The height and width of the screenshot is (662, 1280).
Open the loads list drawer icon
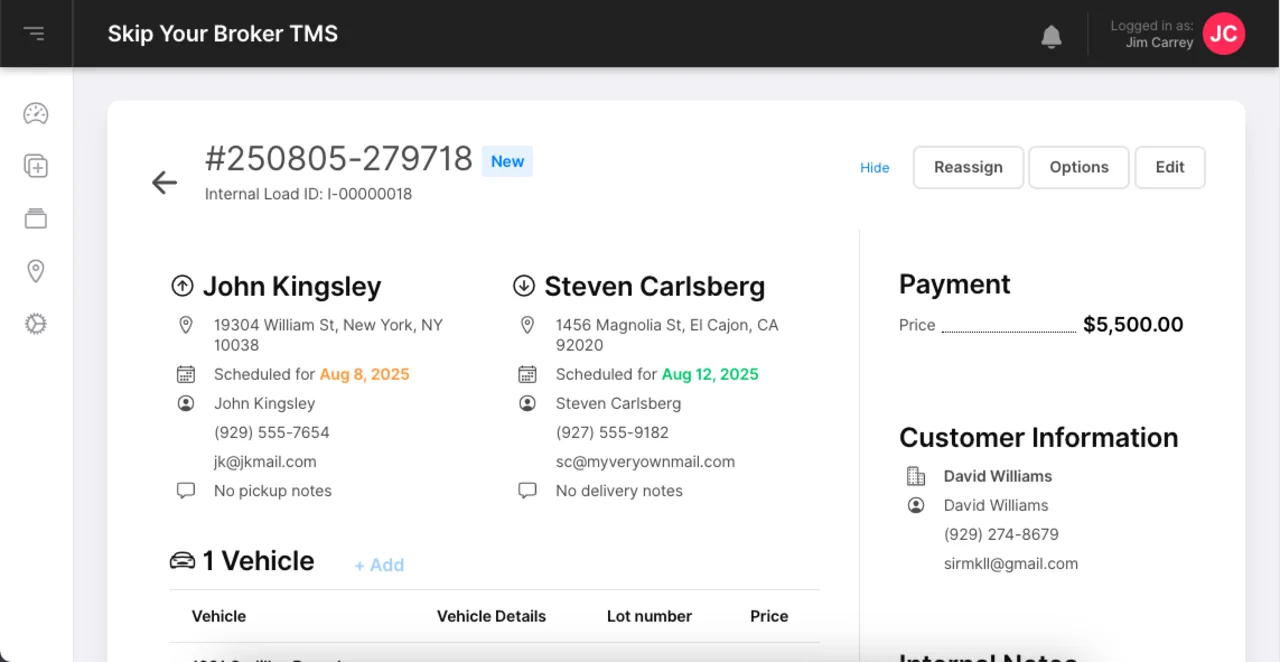(36, 219)
